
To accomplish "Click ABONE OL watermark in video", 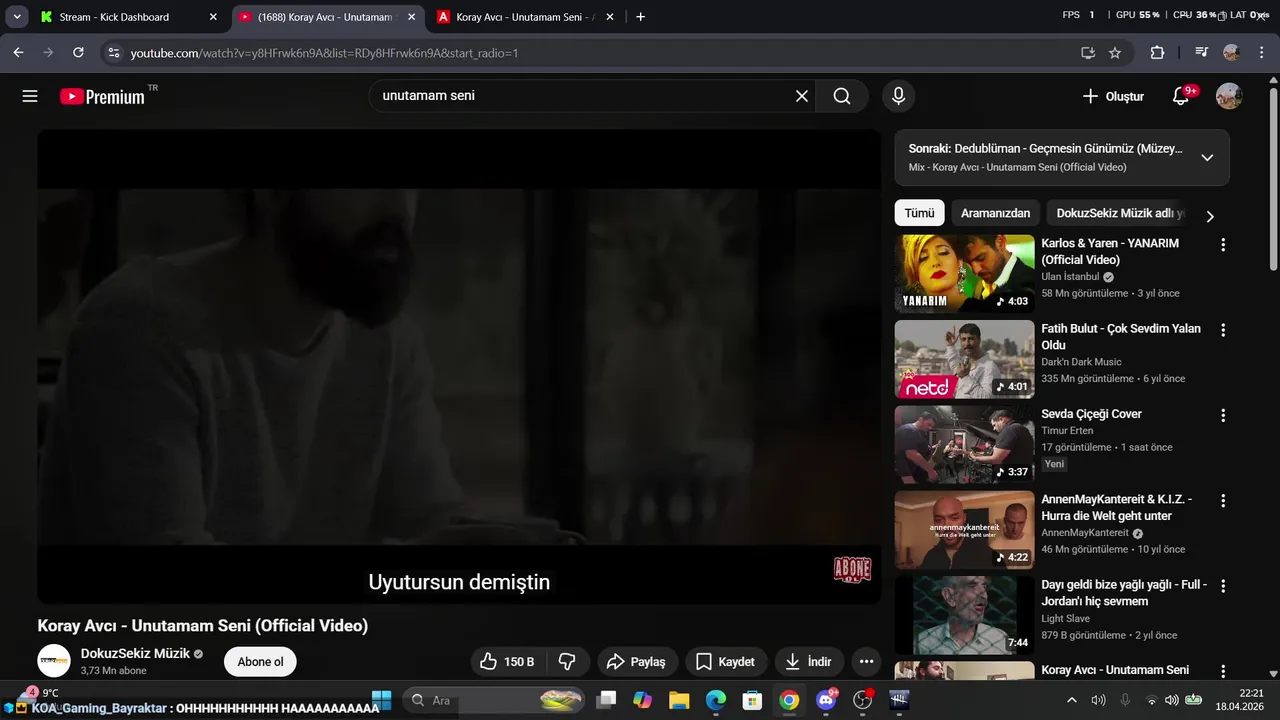I will point(852,569).
